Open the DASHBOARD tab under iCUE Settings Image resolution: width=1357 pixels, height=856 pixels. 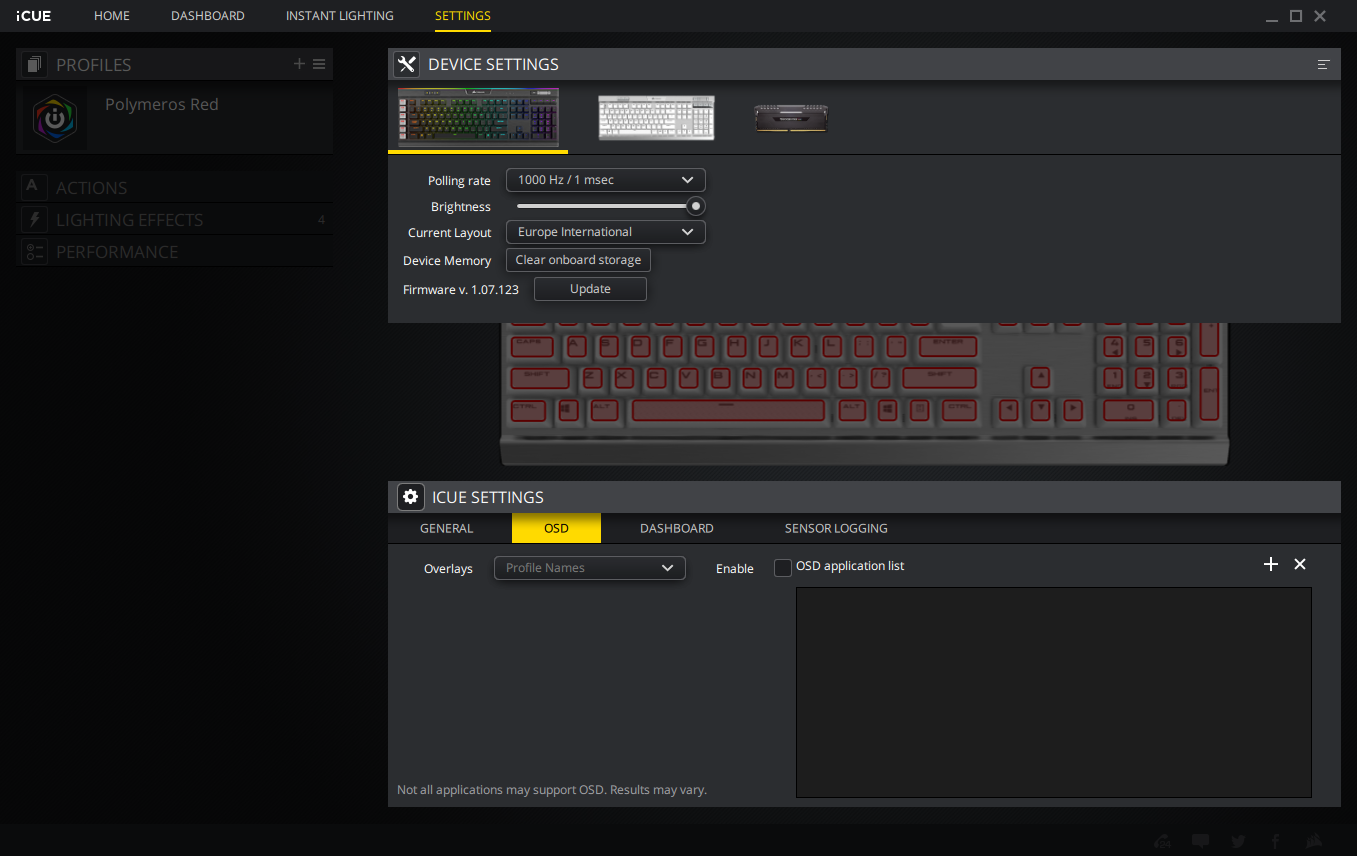(677, 528)
